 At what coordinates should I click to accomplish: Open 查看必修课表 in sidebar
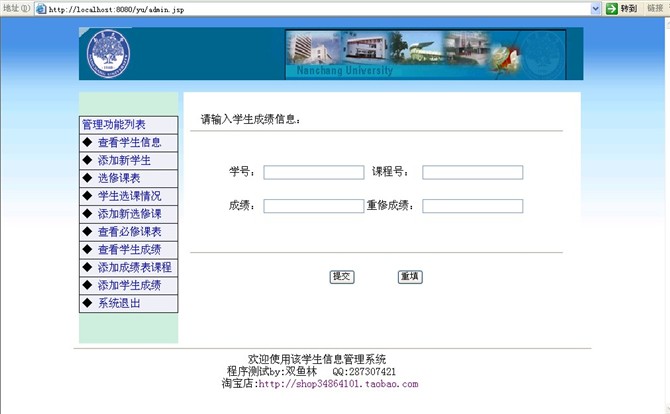click(129, 232)
